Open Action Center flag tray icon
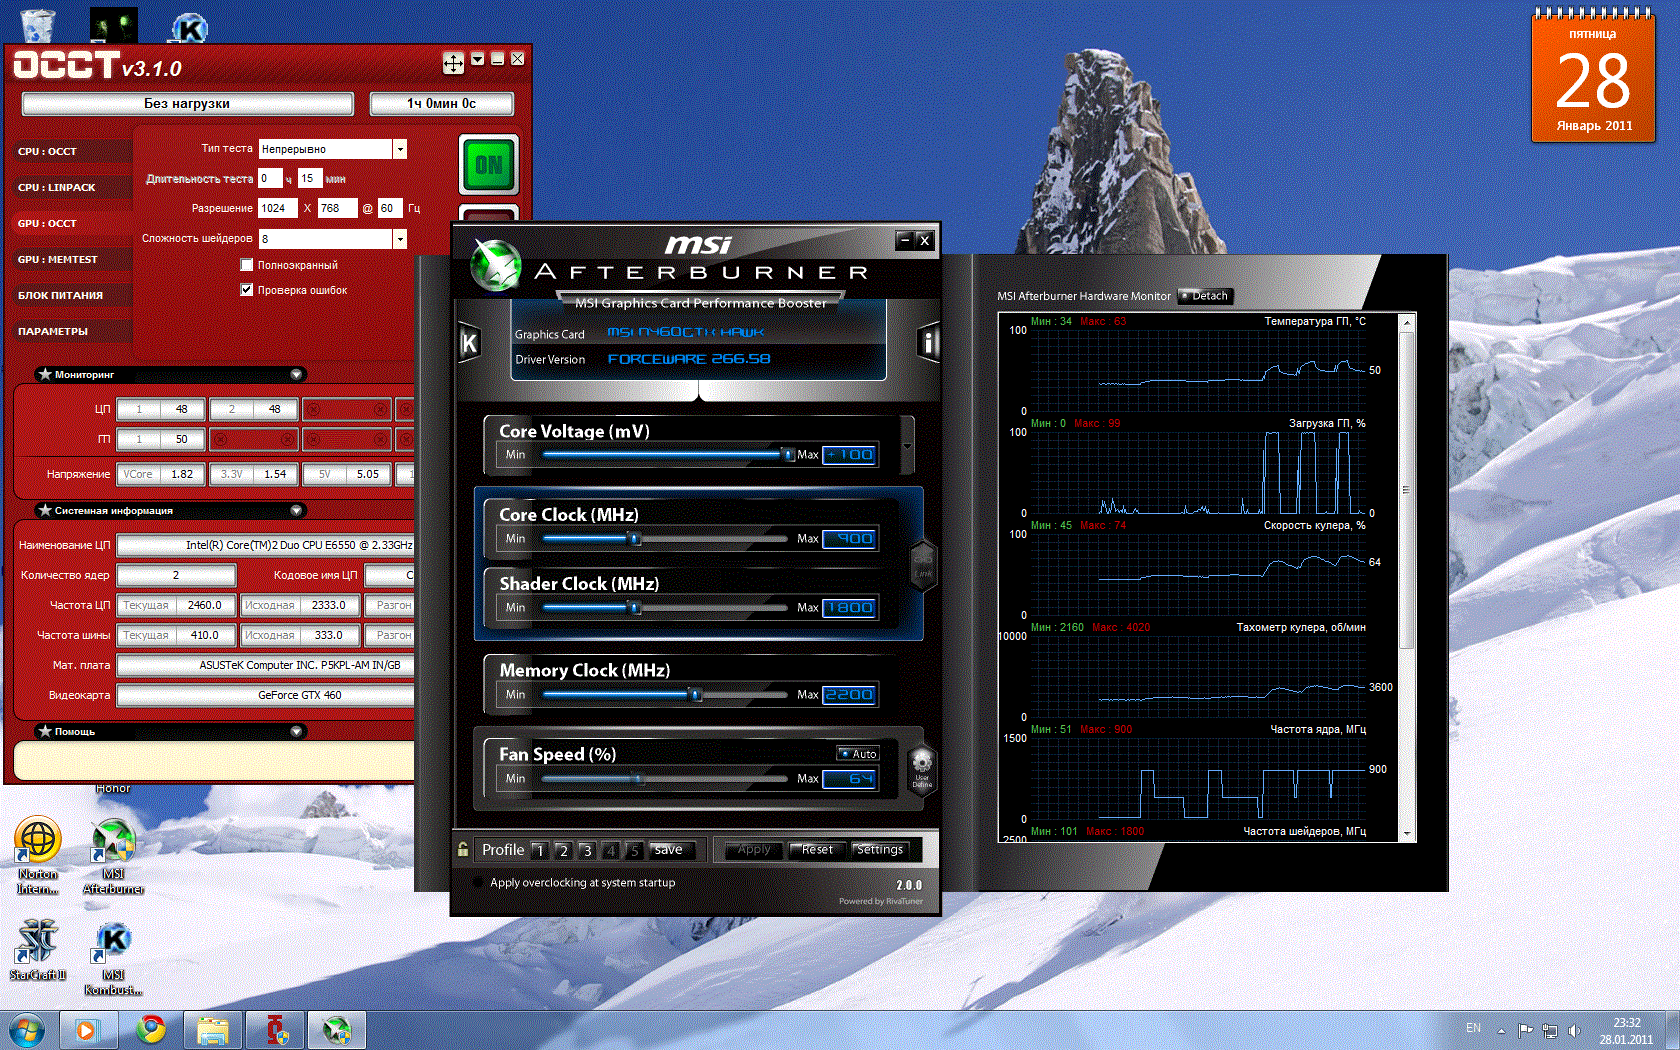 point(1525,1030)
